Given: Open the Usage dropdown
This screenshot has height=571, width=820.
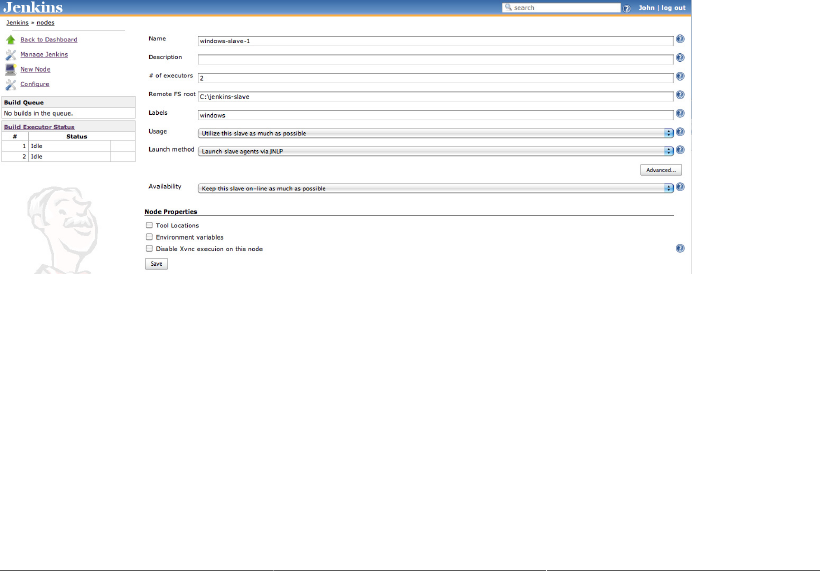Looking at the screenshot, I should [436, 133].
